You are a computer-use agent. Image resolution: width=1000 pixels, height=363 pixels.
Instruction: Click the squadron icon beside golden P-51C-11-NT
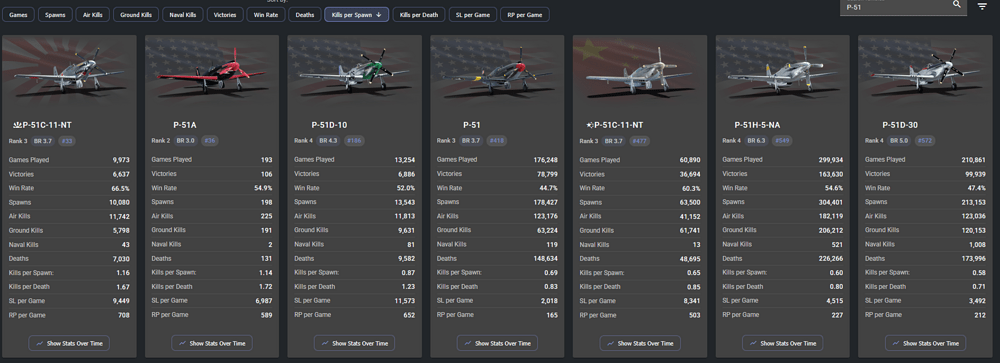pyautogui.click(x=17, y=125)
